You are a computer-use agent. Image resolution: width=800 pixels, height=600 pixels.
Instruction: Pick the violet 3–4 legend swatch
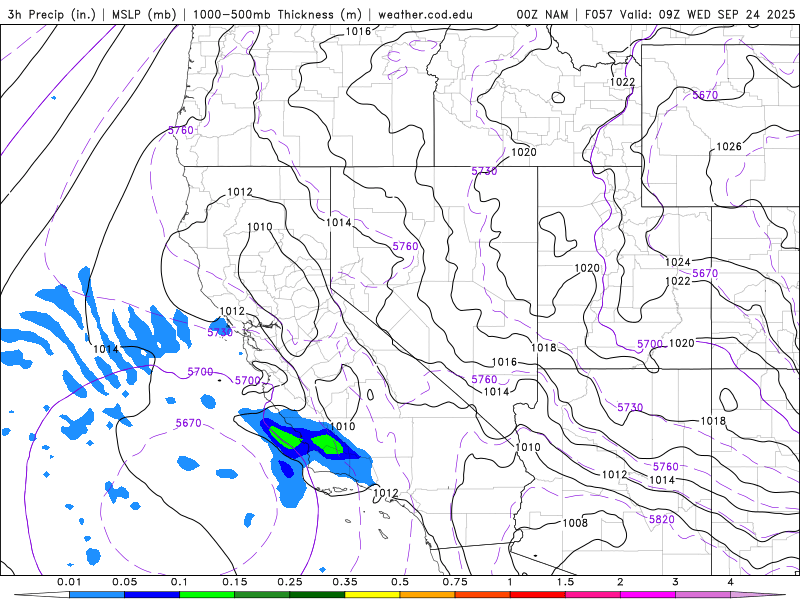click(703, 595)
